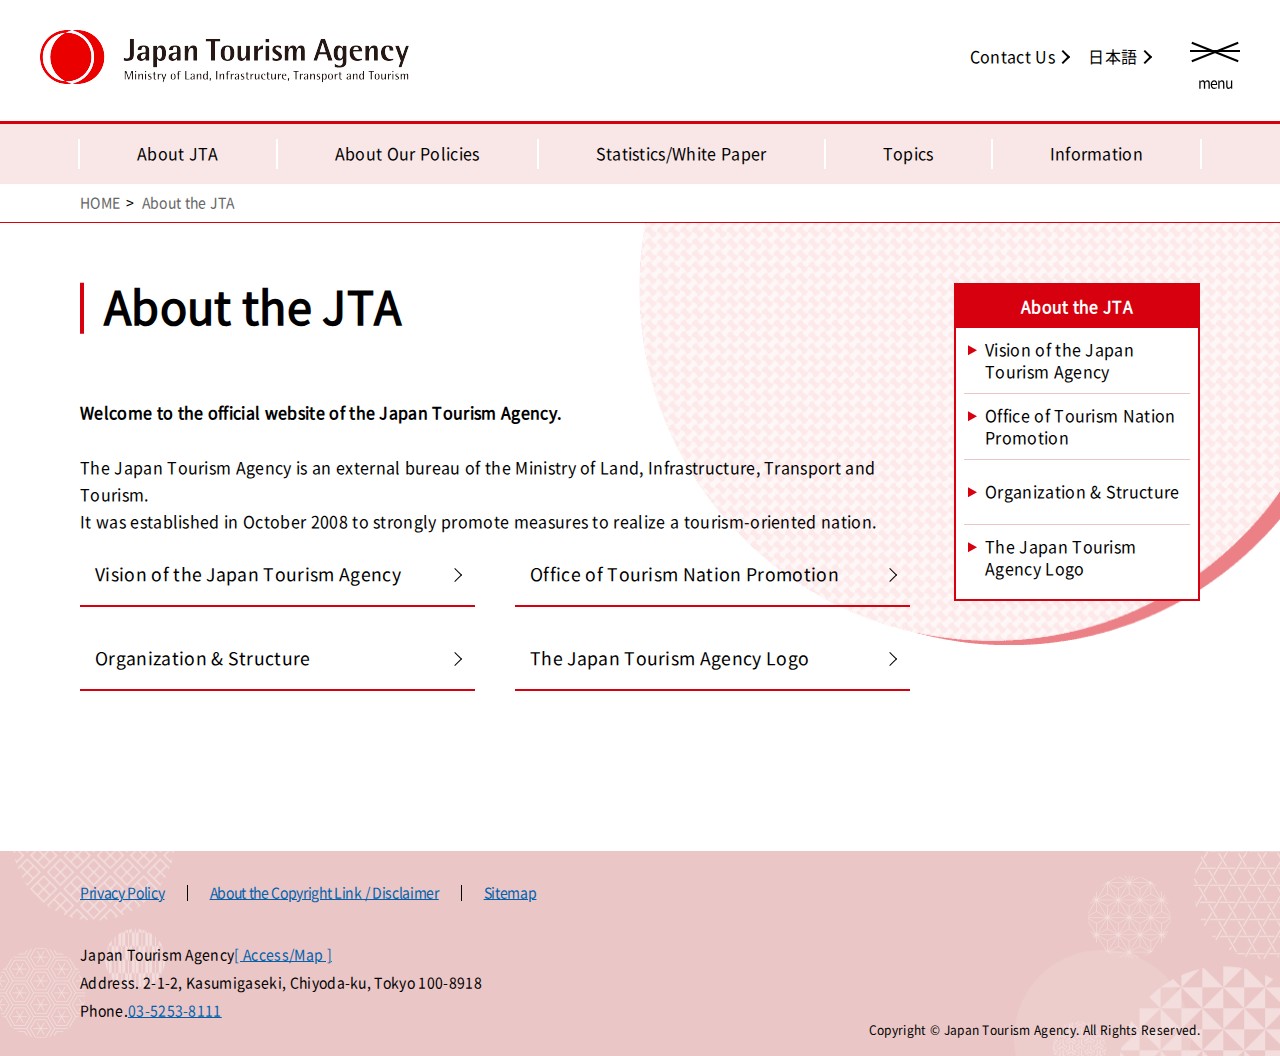Click the About the JTA sidebar header
Image resolution: width=1280 pixels, height=1056 pixels.
(x=1077, y=307)
